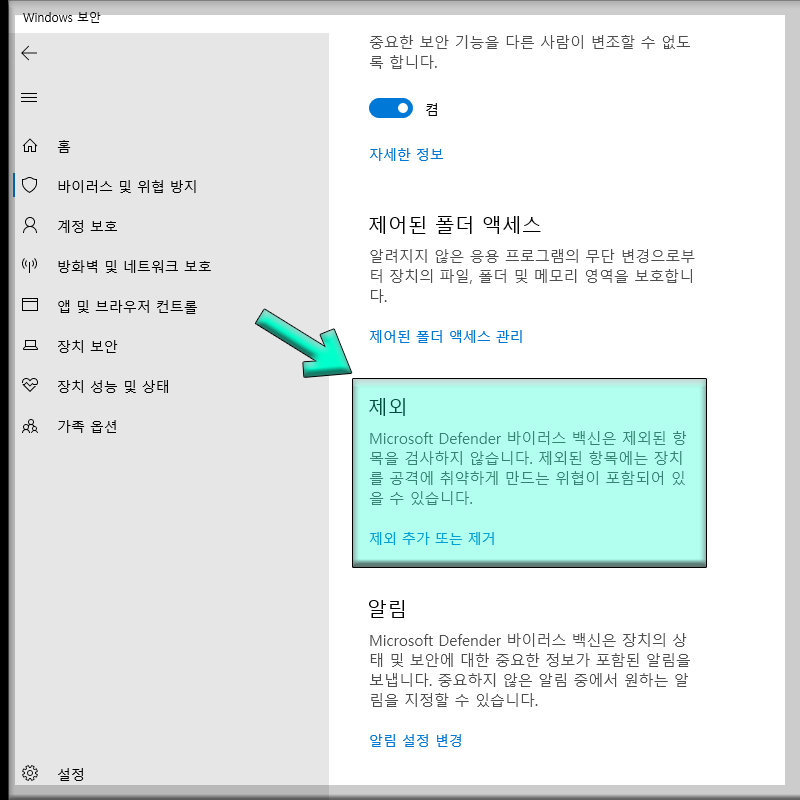Viewport: 800px width, 800px height.
Task: Open 앱 및 브라우저 컨트롤 via its icon
Action: coord(30,306)
